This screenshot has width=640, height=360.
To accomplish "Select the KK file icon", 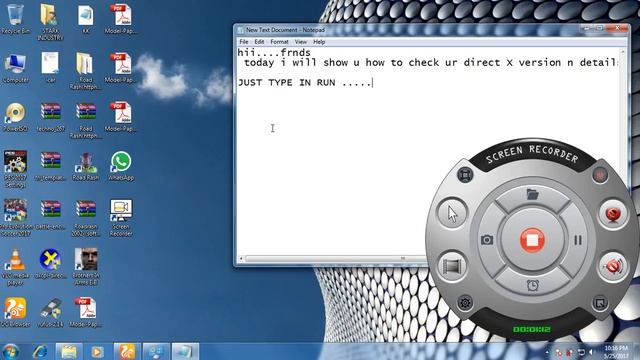I will pyautogui.click(x=86, y=19).
